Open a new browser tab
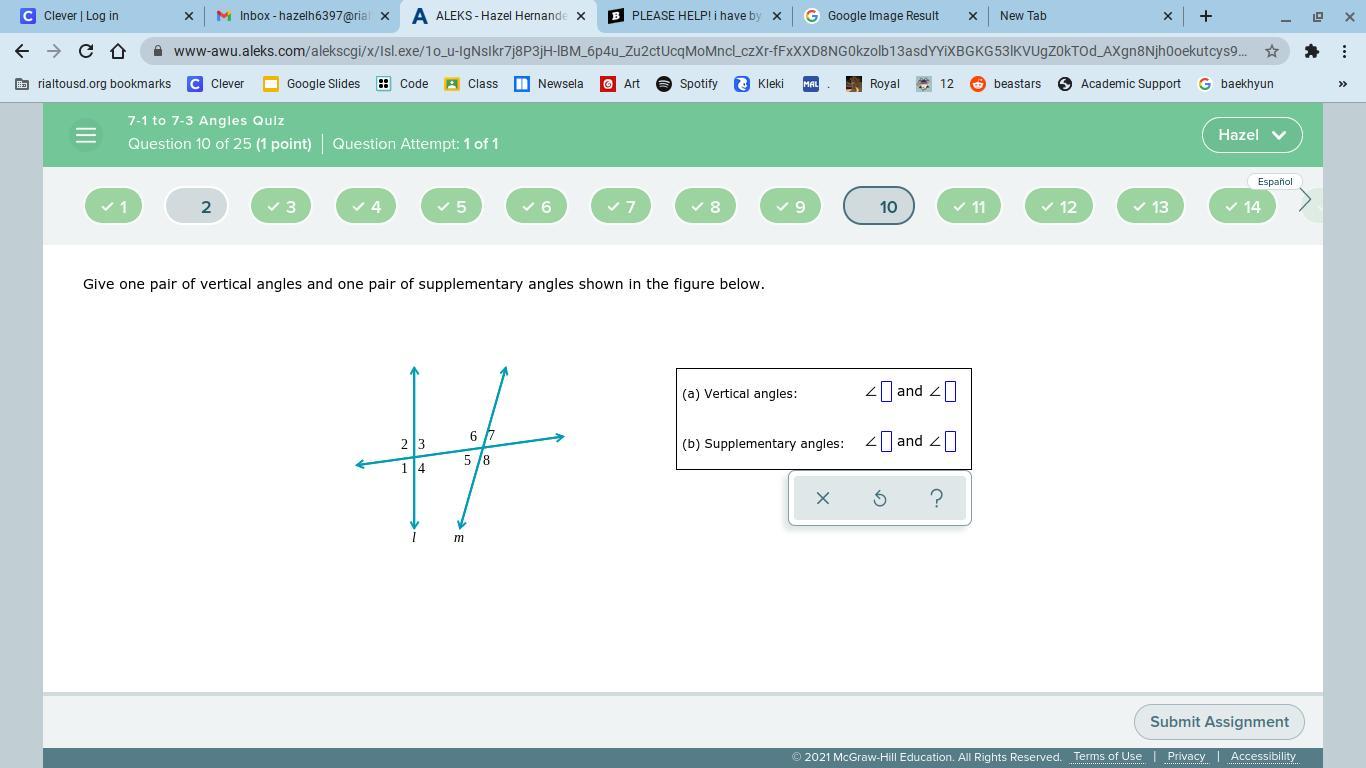 coord(1206,16)
